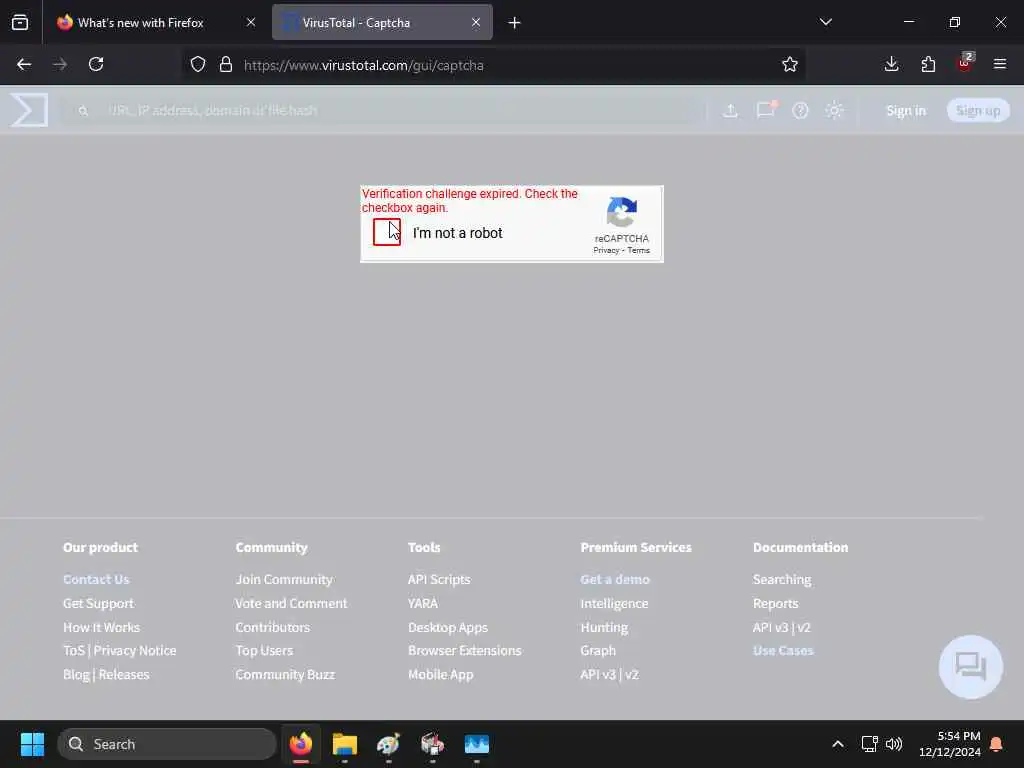Open the Graph link

click(x=598, y=650)
